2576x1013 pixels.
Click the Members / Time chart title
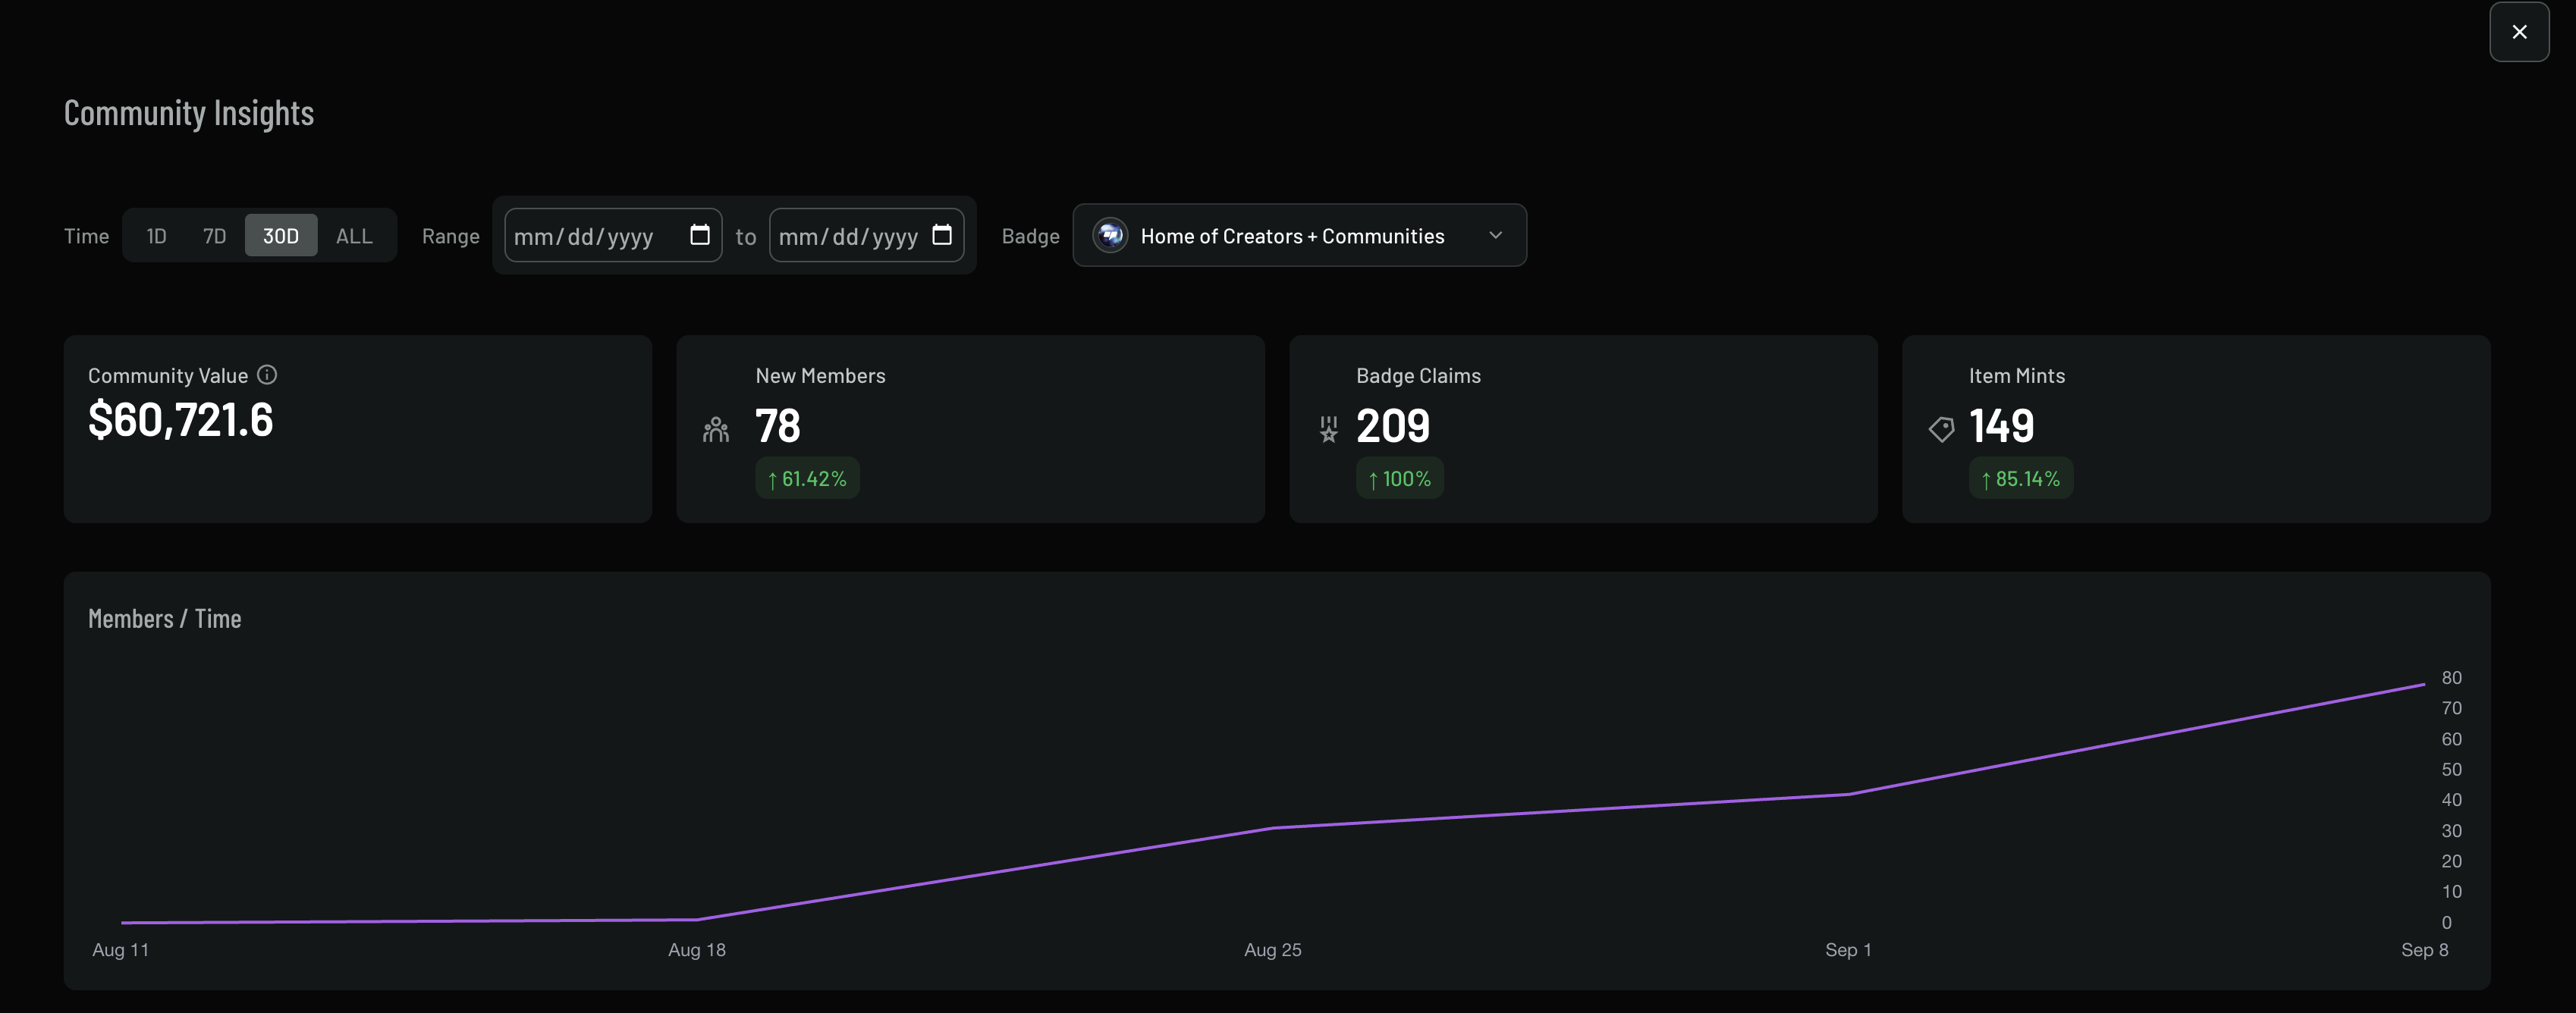click(165, 619)
